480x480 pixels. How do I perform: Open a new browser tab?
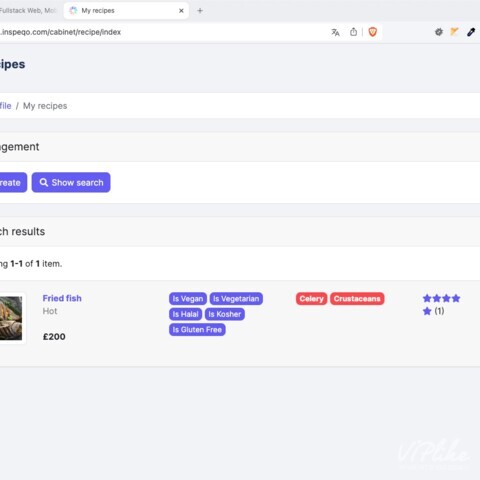[x=200, y=11]
